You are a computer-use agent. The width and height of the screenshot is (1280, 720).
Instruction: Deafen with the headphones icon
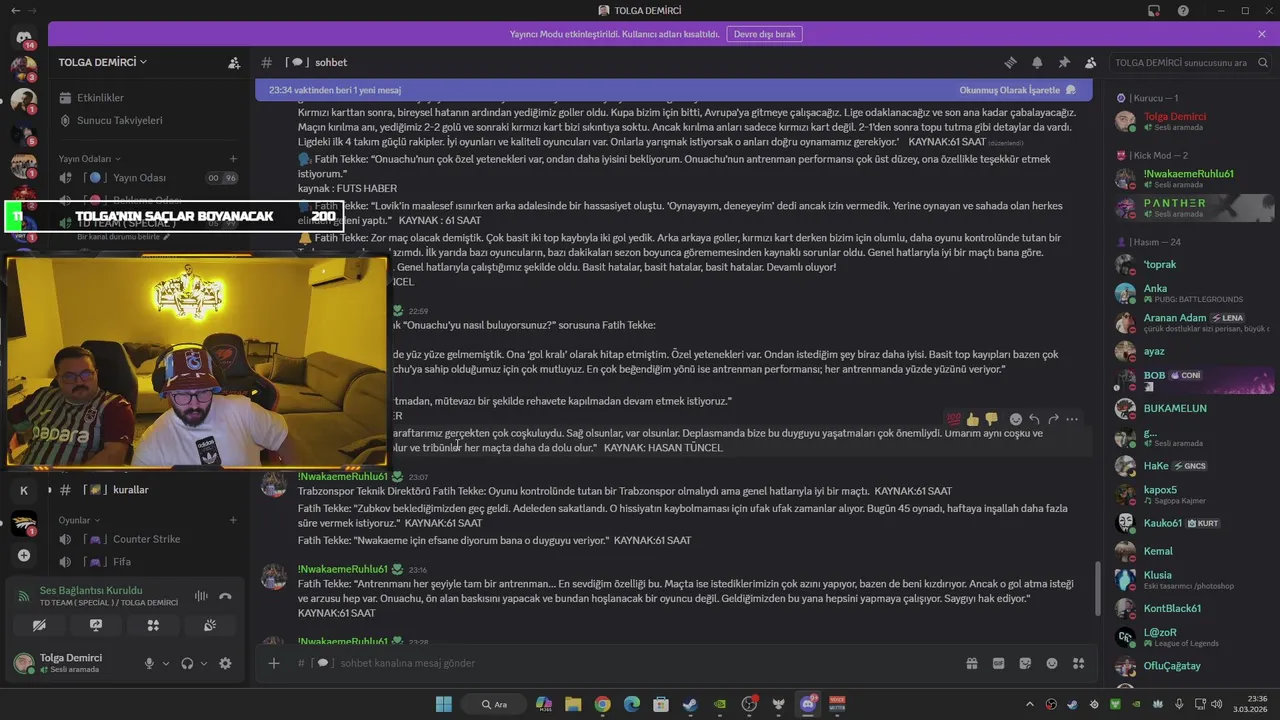click(187, 663)
